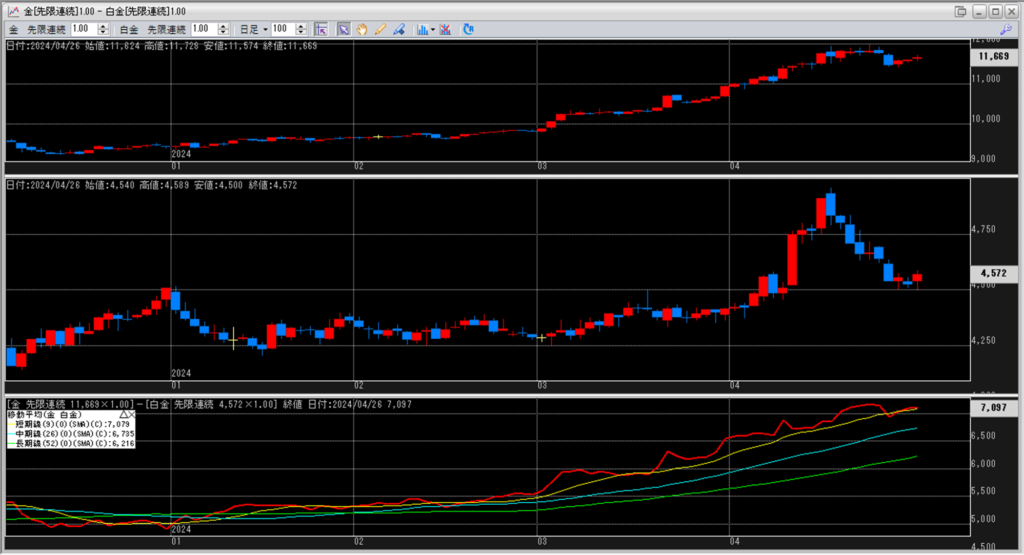Collapse the 移動平均 legend with triangle button
The height and width of the screenshot is (555, 1024).
point(123,413)
